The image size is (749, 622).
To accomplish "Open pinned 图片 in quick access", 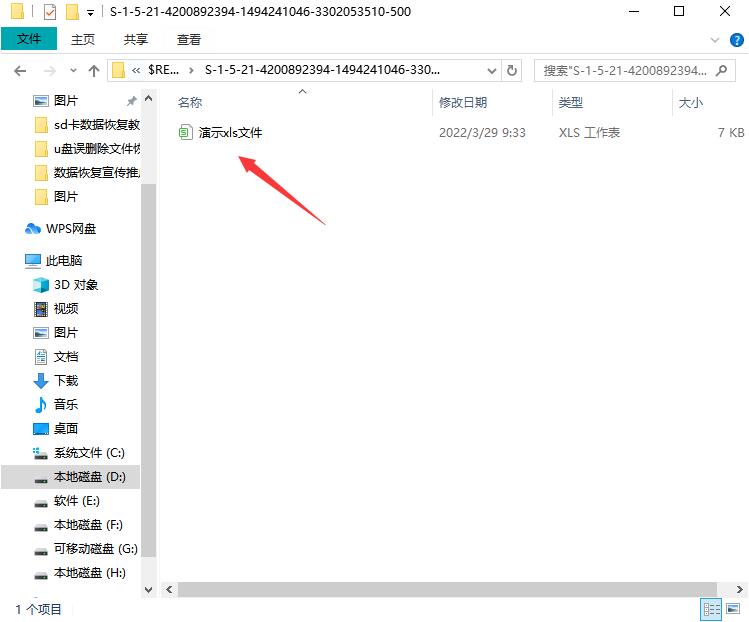I will click(65, 100).
